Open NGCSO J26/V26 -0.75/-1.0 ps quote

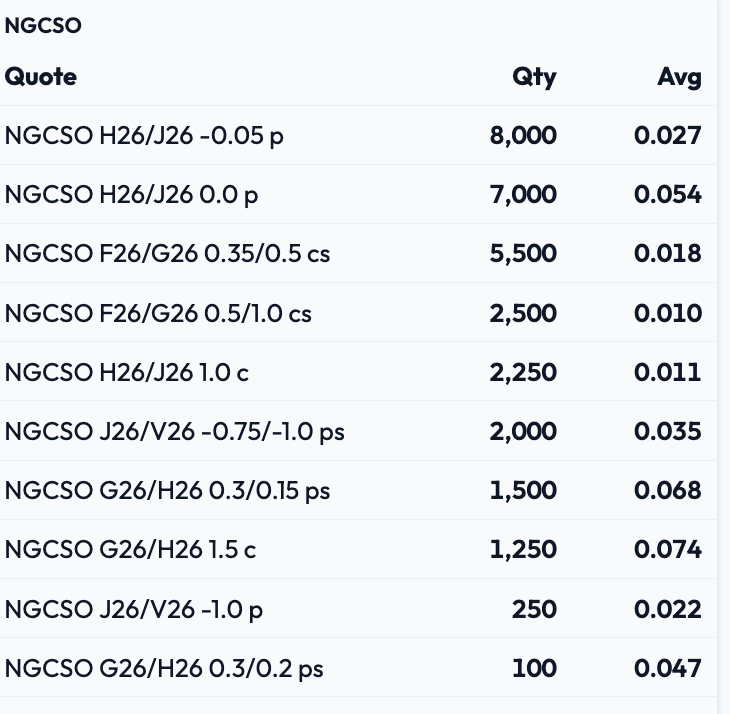175,431
